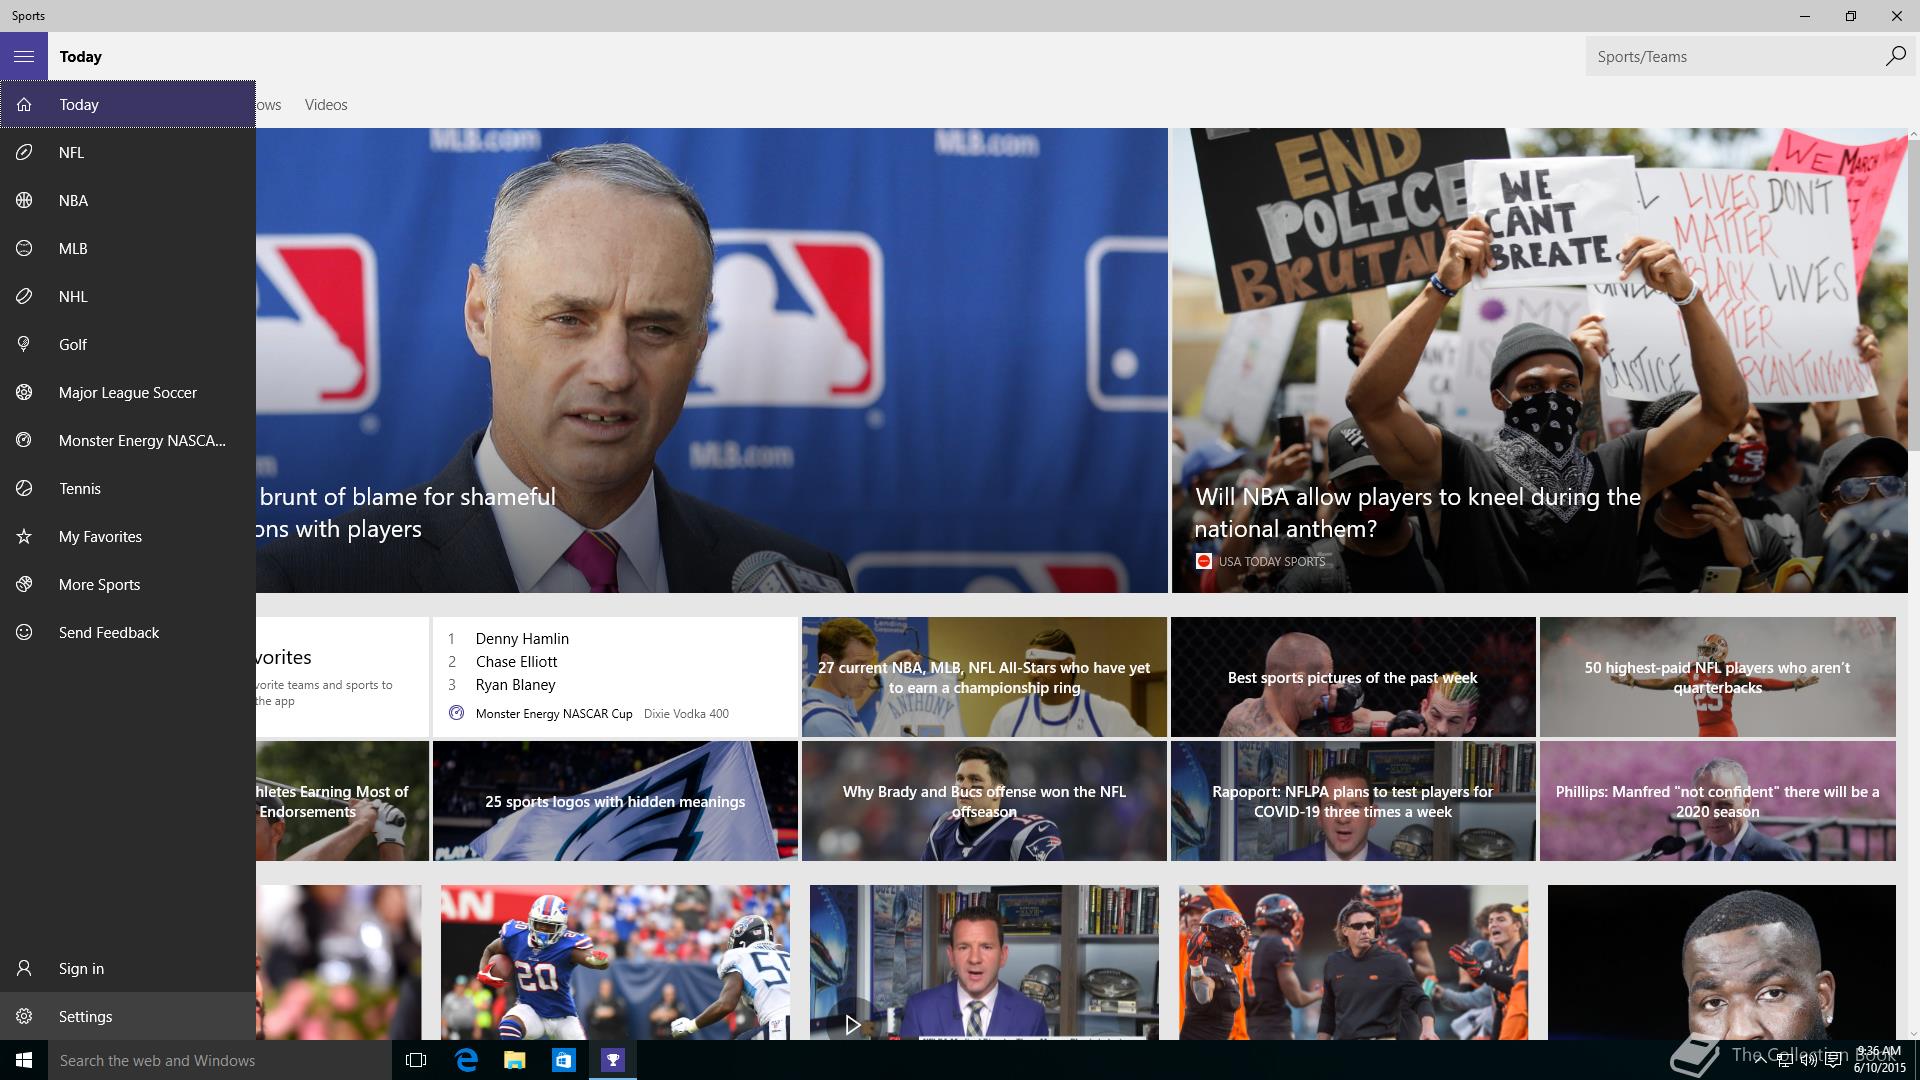
Task: Click the MLB baseball icon
Action: (x=24, y=248)
